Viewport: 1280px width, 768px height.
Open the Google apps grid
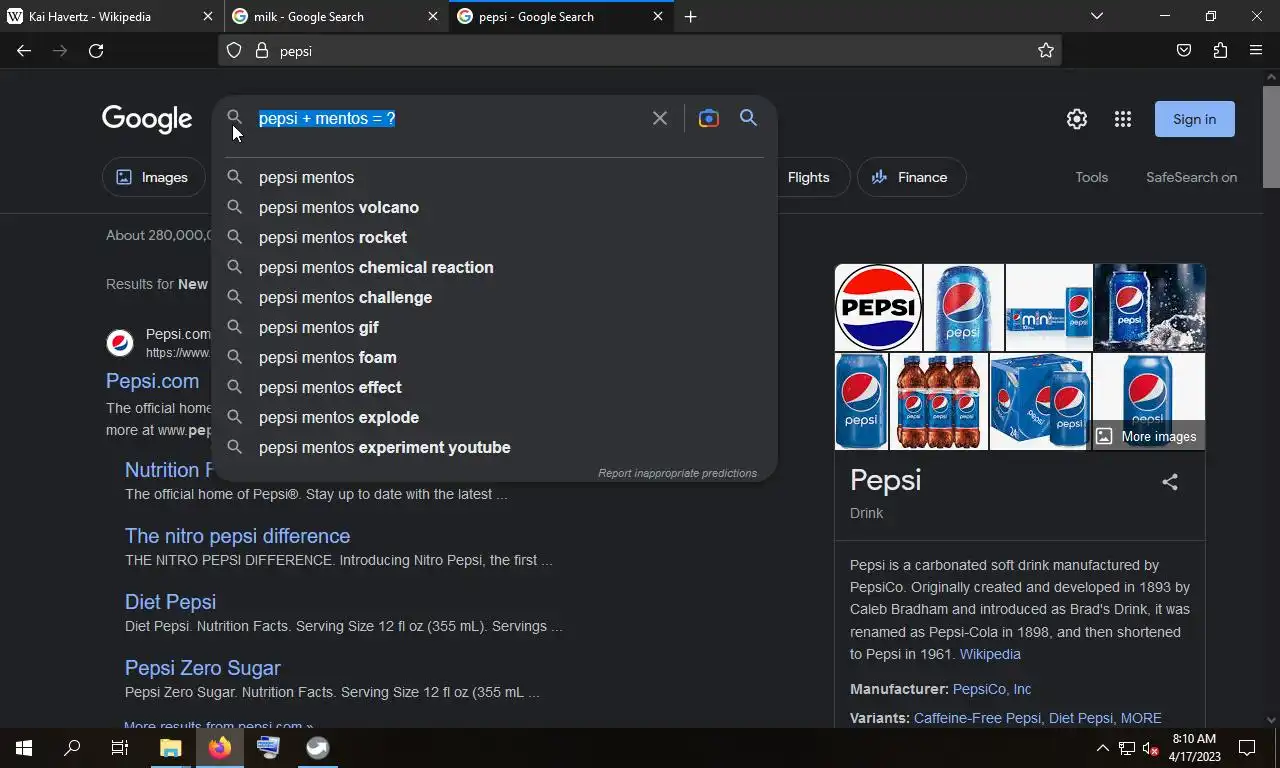tap(1123, 119)
